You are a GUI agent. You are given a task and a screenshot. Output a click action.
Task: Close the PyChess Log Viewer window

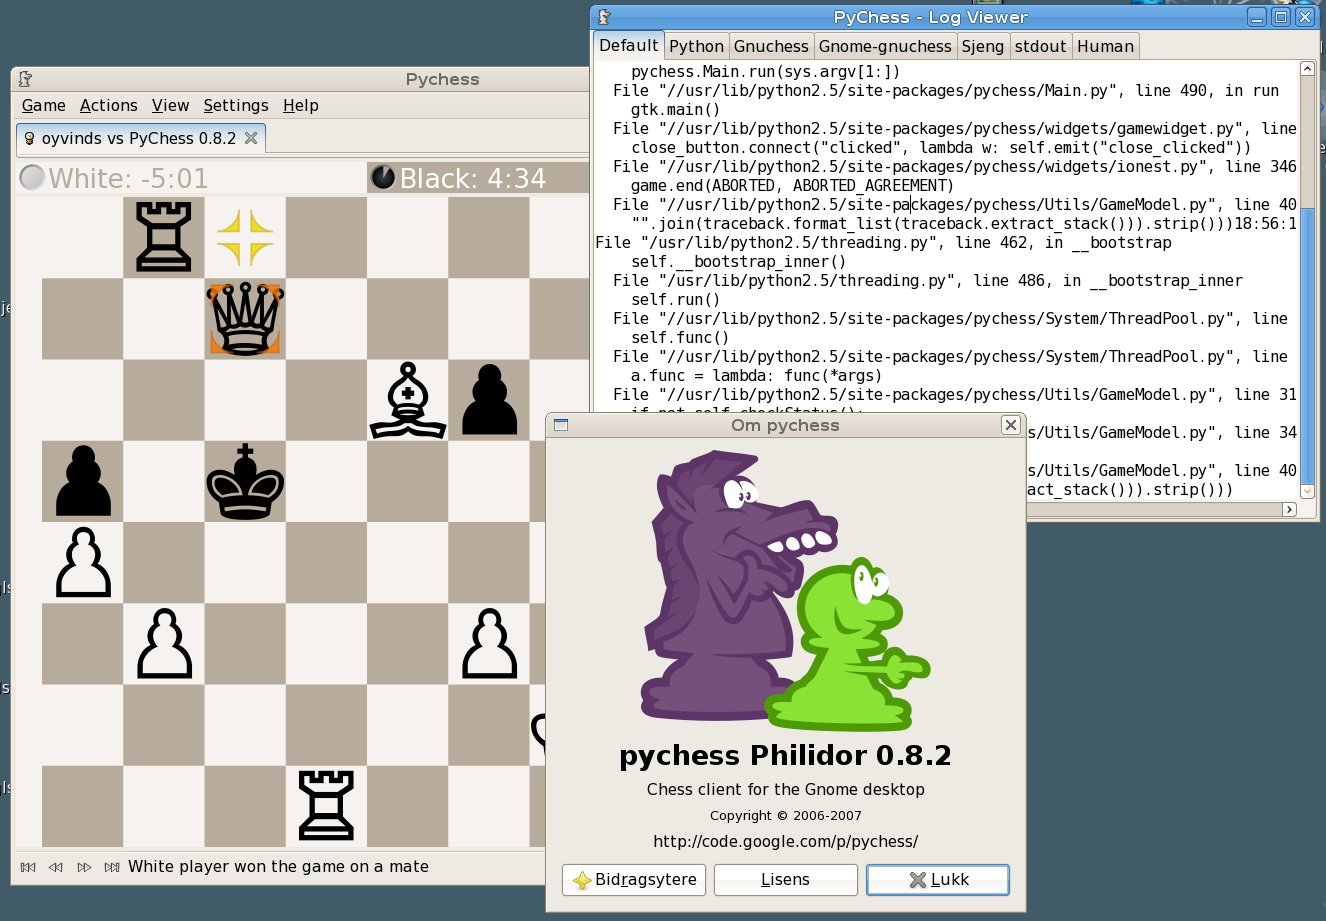coord(1305,17)
